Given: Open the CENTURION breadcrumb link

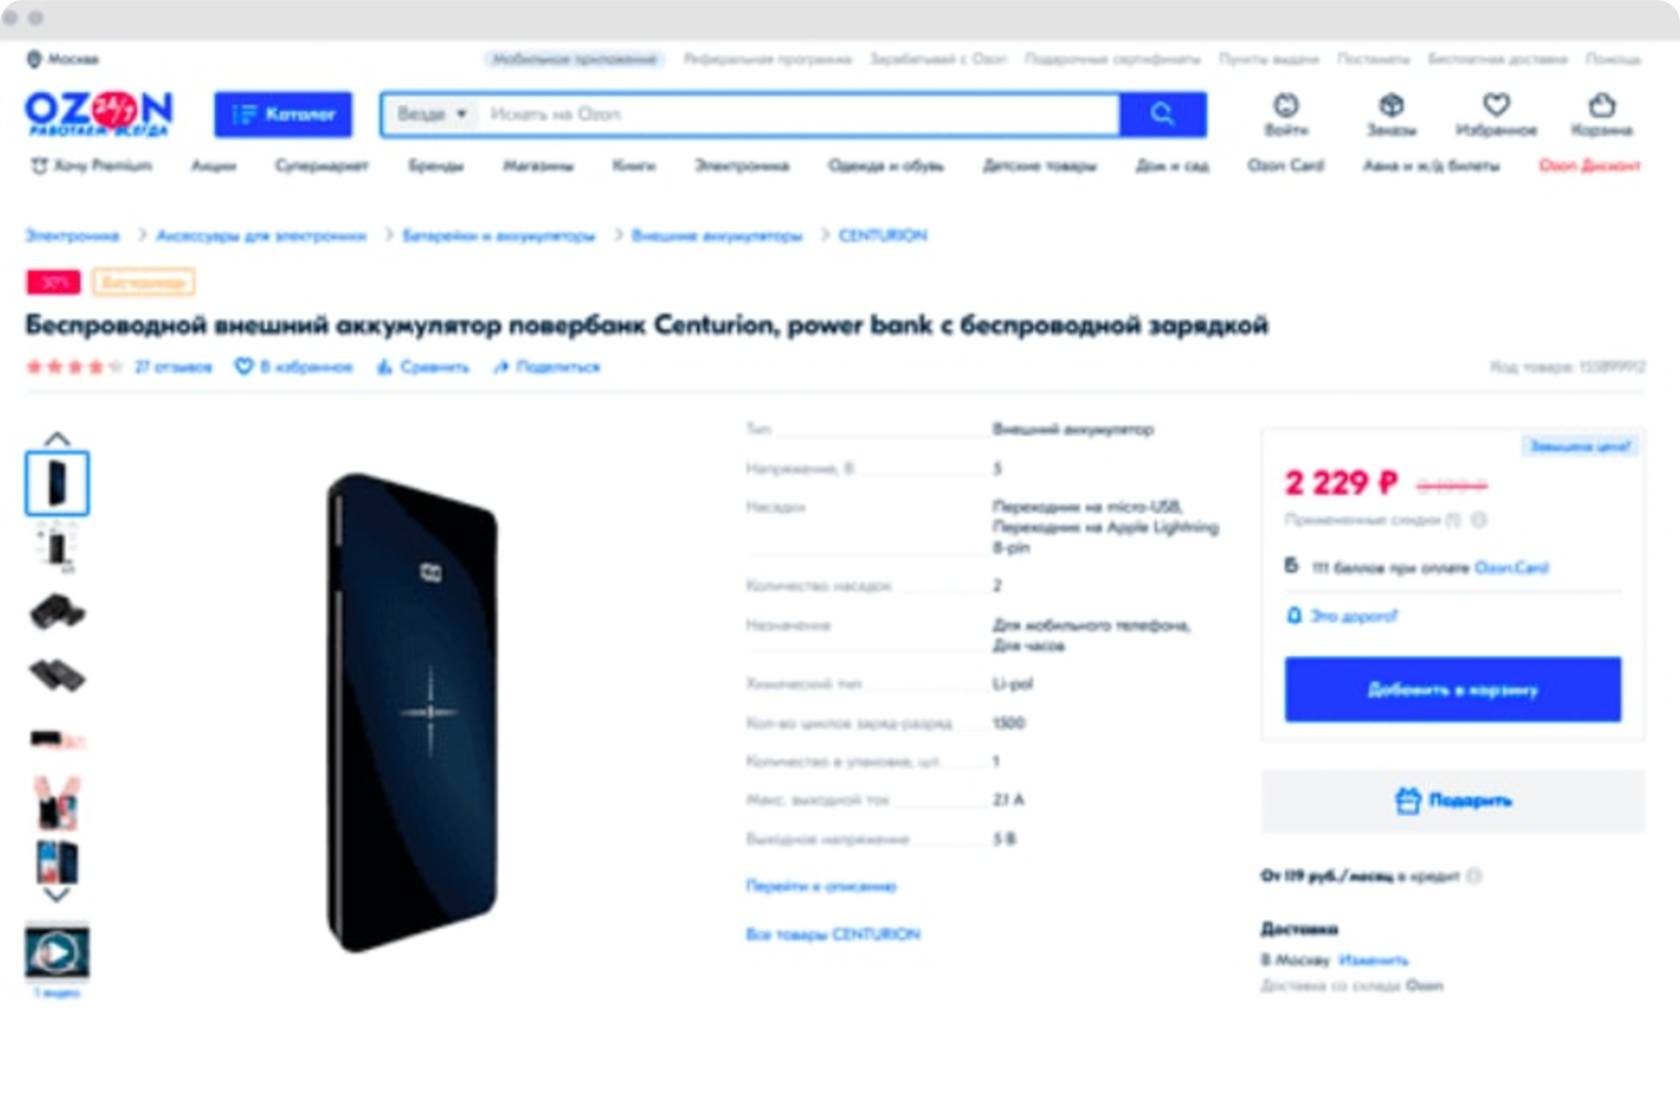Looking at the screenshot, I should (x=883, y=236).
